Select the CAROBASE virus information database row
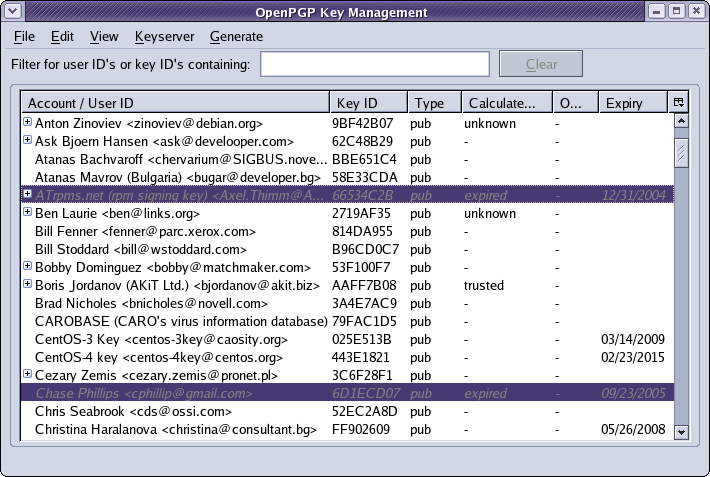This screenshot has width=710, height=477. point(347,322)
